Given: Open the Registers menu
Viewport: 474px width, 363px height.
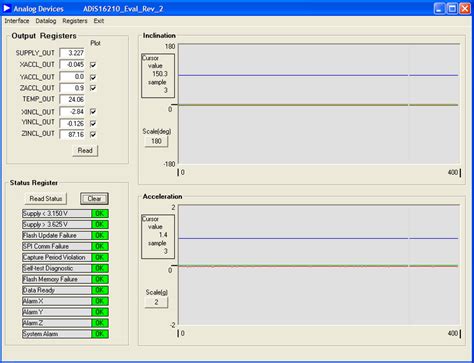Looking at the screenshot, I should [75, 21].
